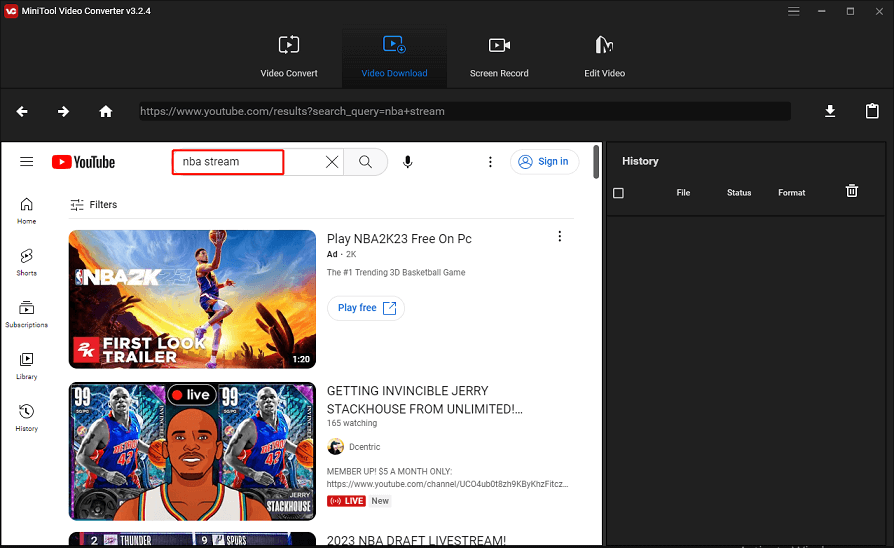The width and height of the screenshot is (894, 548).
Task: Click the magnifier search button
Action: pyautogui.click(x=365, y=162)
